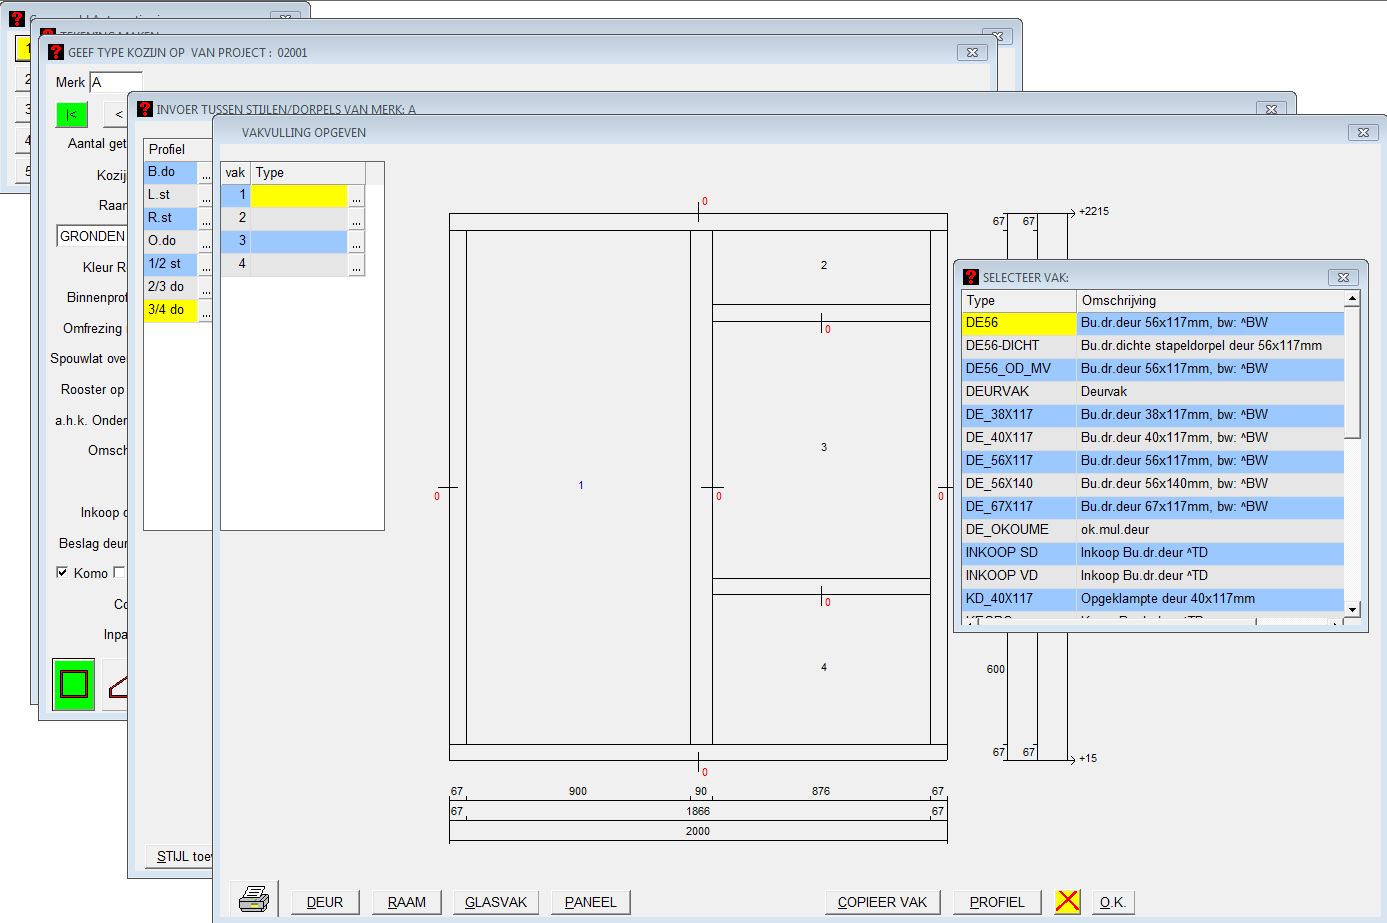Click the printer icon button

point(254,899)
